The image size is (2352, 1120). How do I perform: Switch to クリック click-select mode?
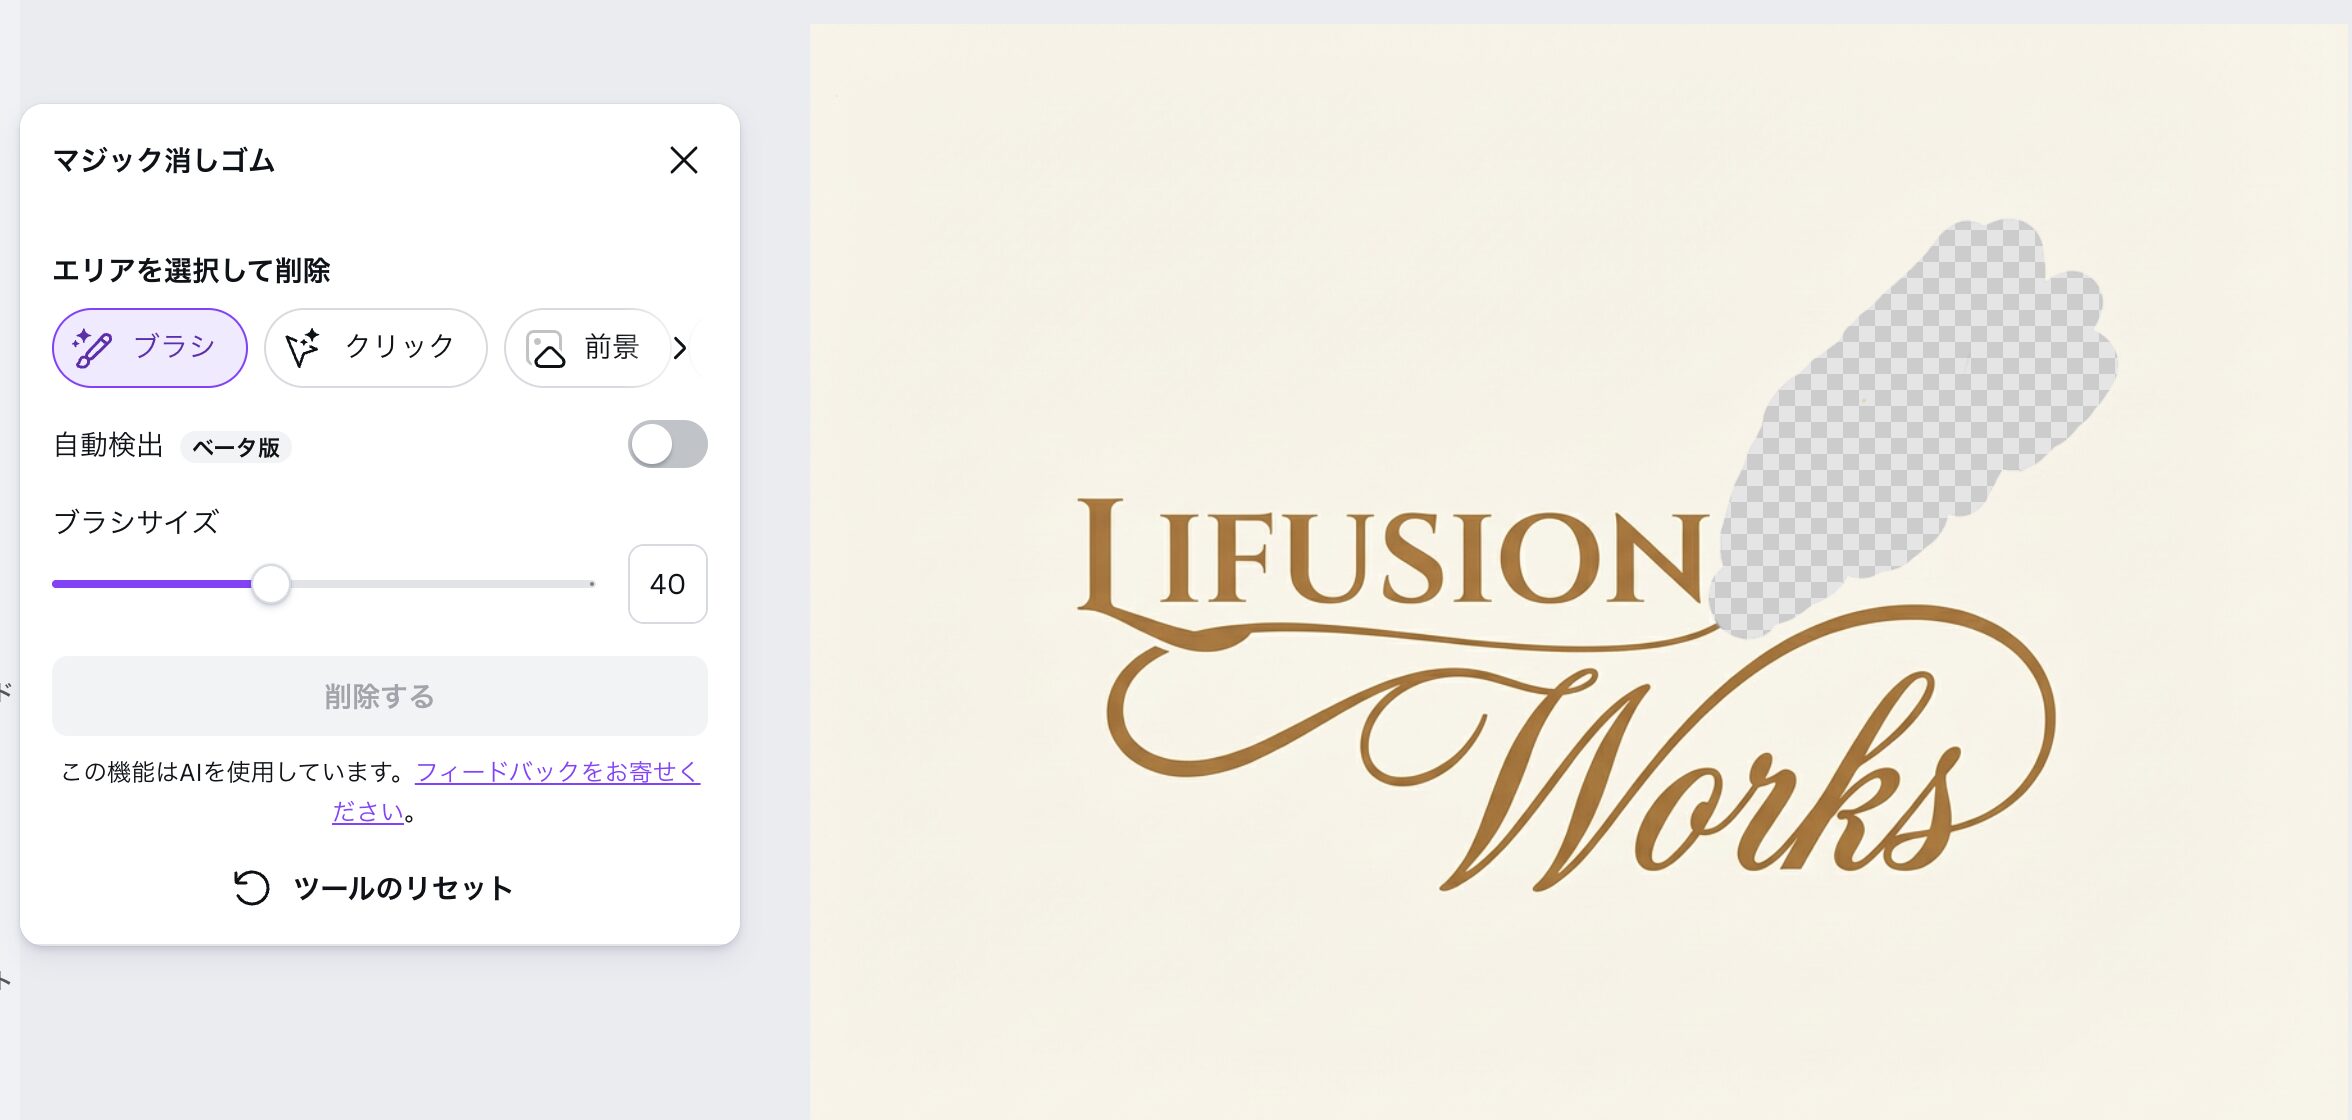(x=375, y=348)
